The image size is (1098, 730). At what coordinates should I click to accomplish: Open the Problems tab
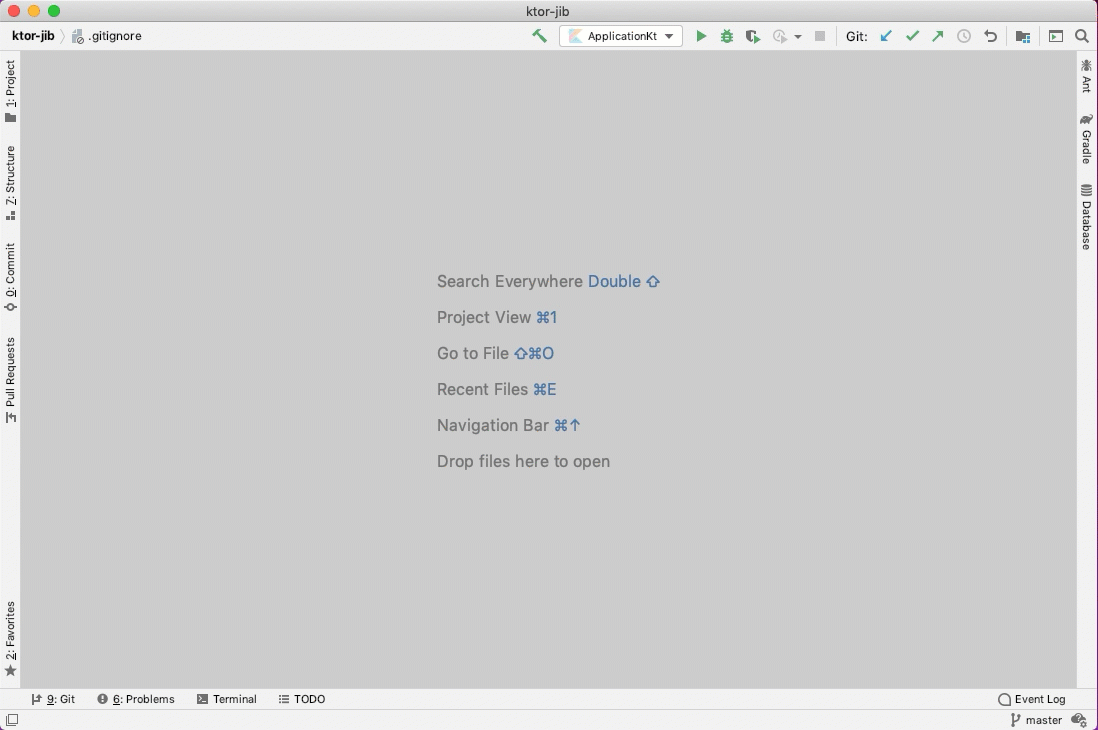pos(136,699)
